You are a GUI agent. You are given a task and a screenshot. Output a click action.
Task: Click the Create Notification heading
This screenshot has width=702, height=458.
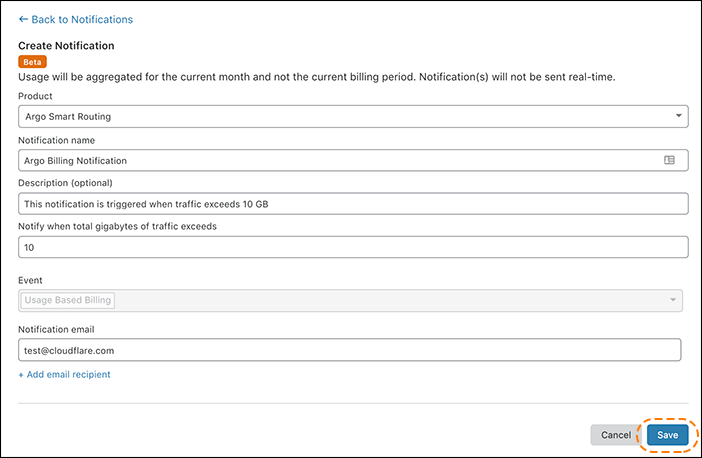point(66,45)
